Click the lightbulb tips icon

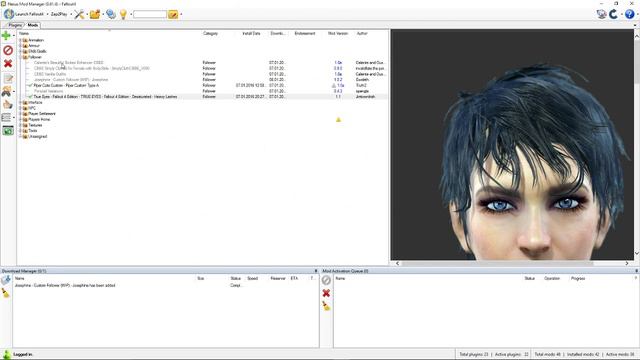pyautogui.click(x=123, y=14)
